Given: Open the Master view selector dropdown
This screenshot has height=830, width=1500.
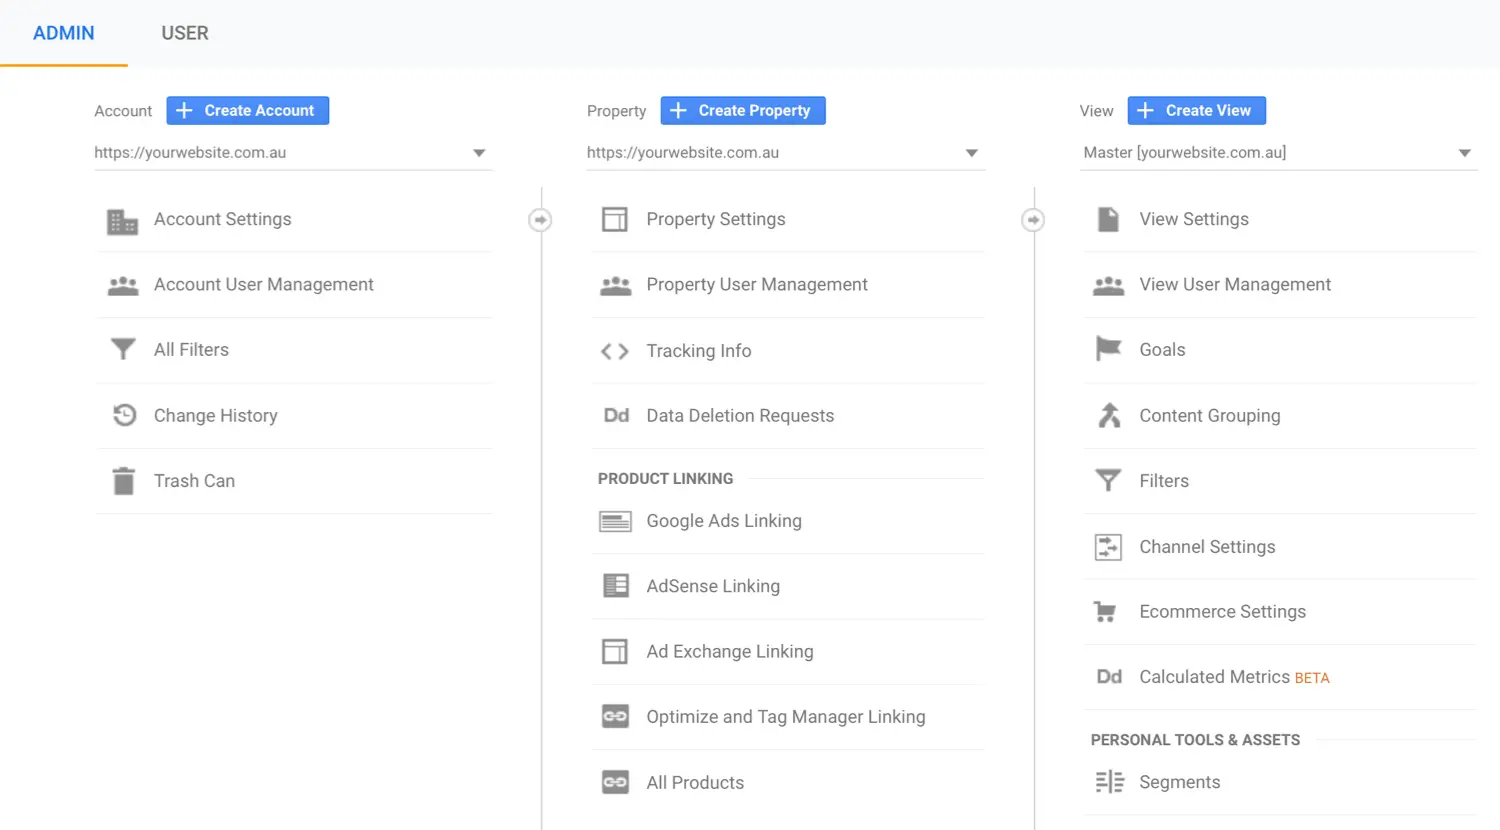Looking at the screenshot, I should pyautogui.click(x=1278, y=153).
